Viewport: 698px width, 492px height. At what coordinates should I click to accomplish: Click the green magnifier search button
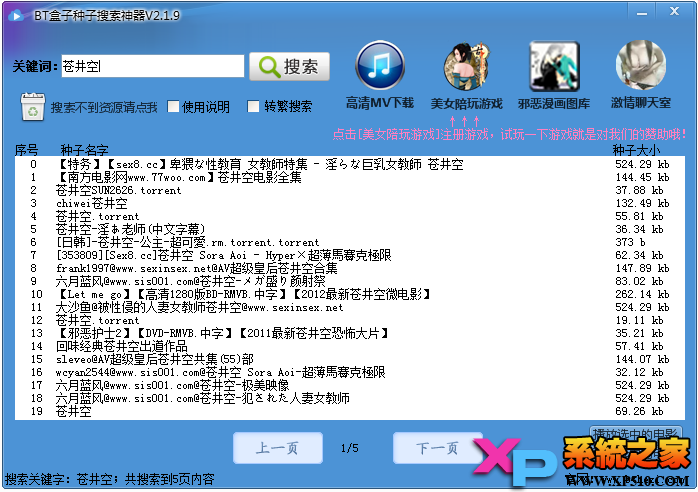point(289,66)
